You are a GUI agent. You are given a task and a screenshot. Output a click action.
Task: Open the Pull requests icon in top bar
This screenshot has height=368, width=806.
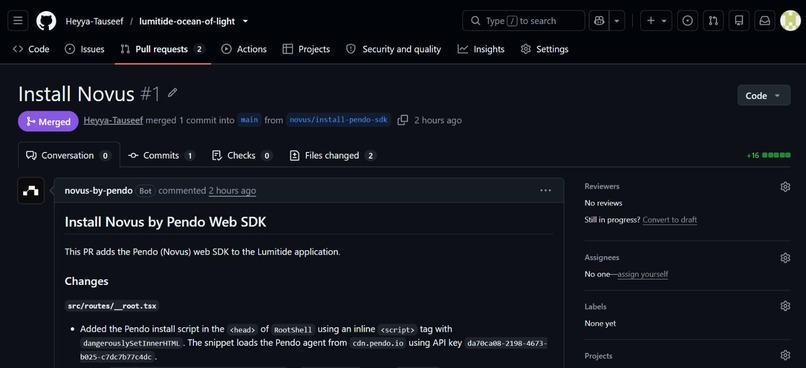(713, 21)
